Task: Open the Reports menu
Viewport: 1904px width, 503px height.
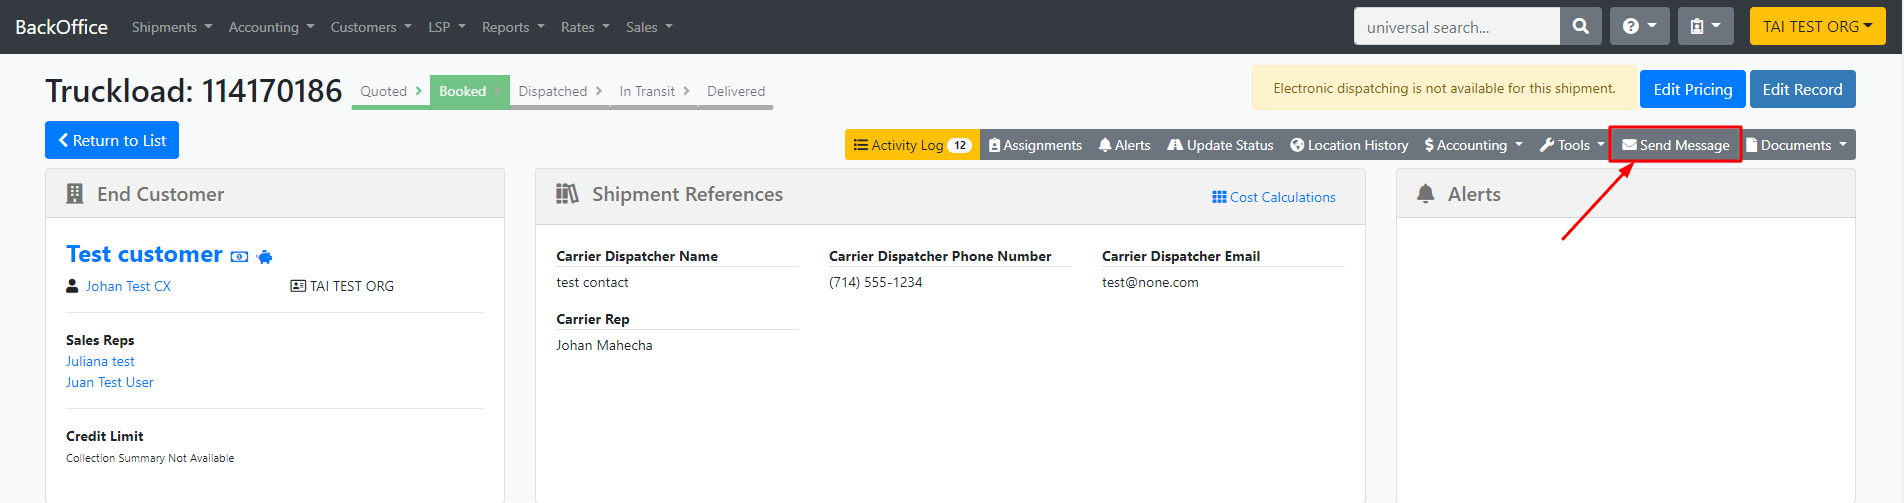Action: point(513,27)
